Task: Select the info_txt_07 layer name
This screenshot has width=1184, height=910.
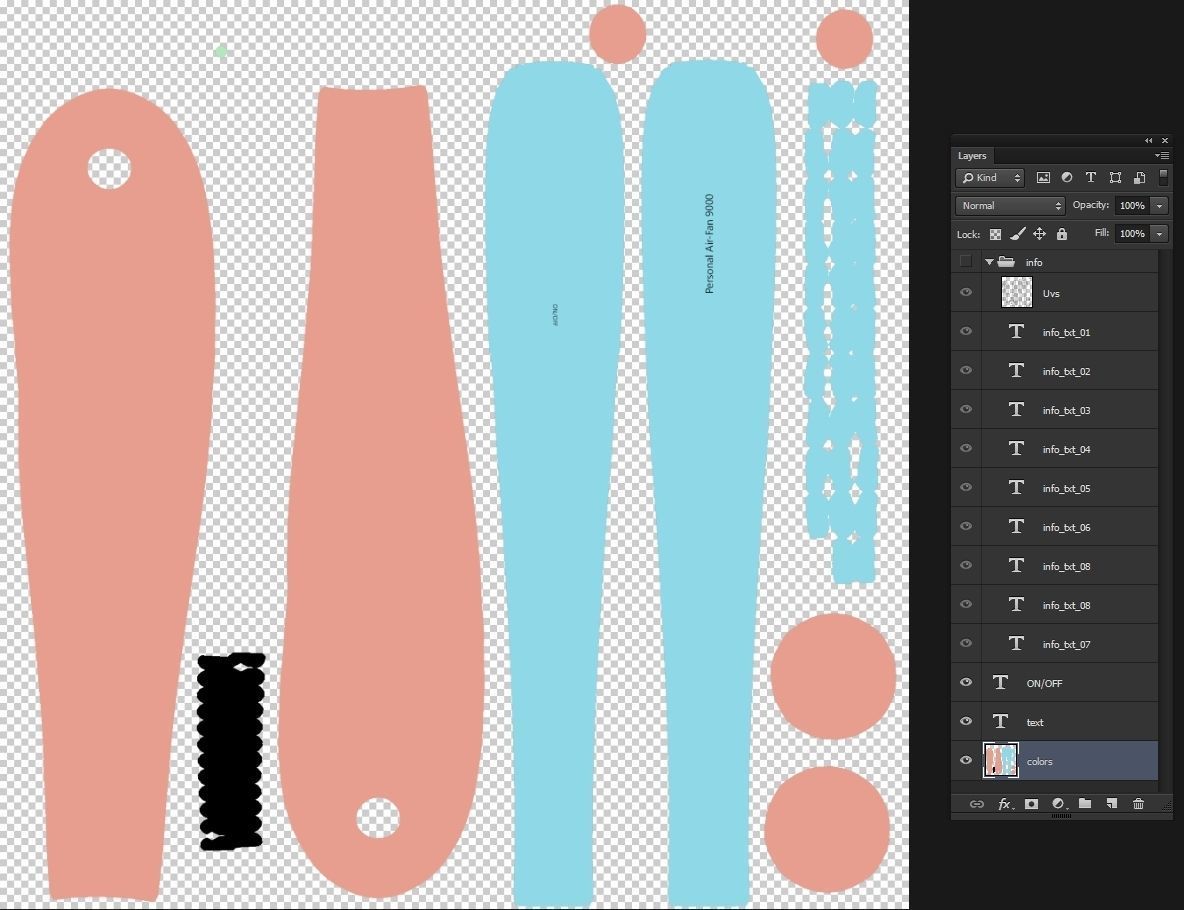Action: pyautogui.click(x=1066, y=644)
